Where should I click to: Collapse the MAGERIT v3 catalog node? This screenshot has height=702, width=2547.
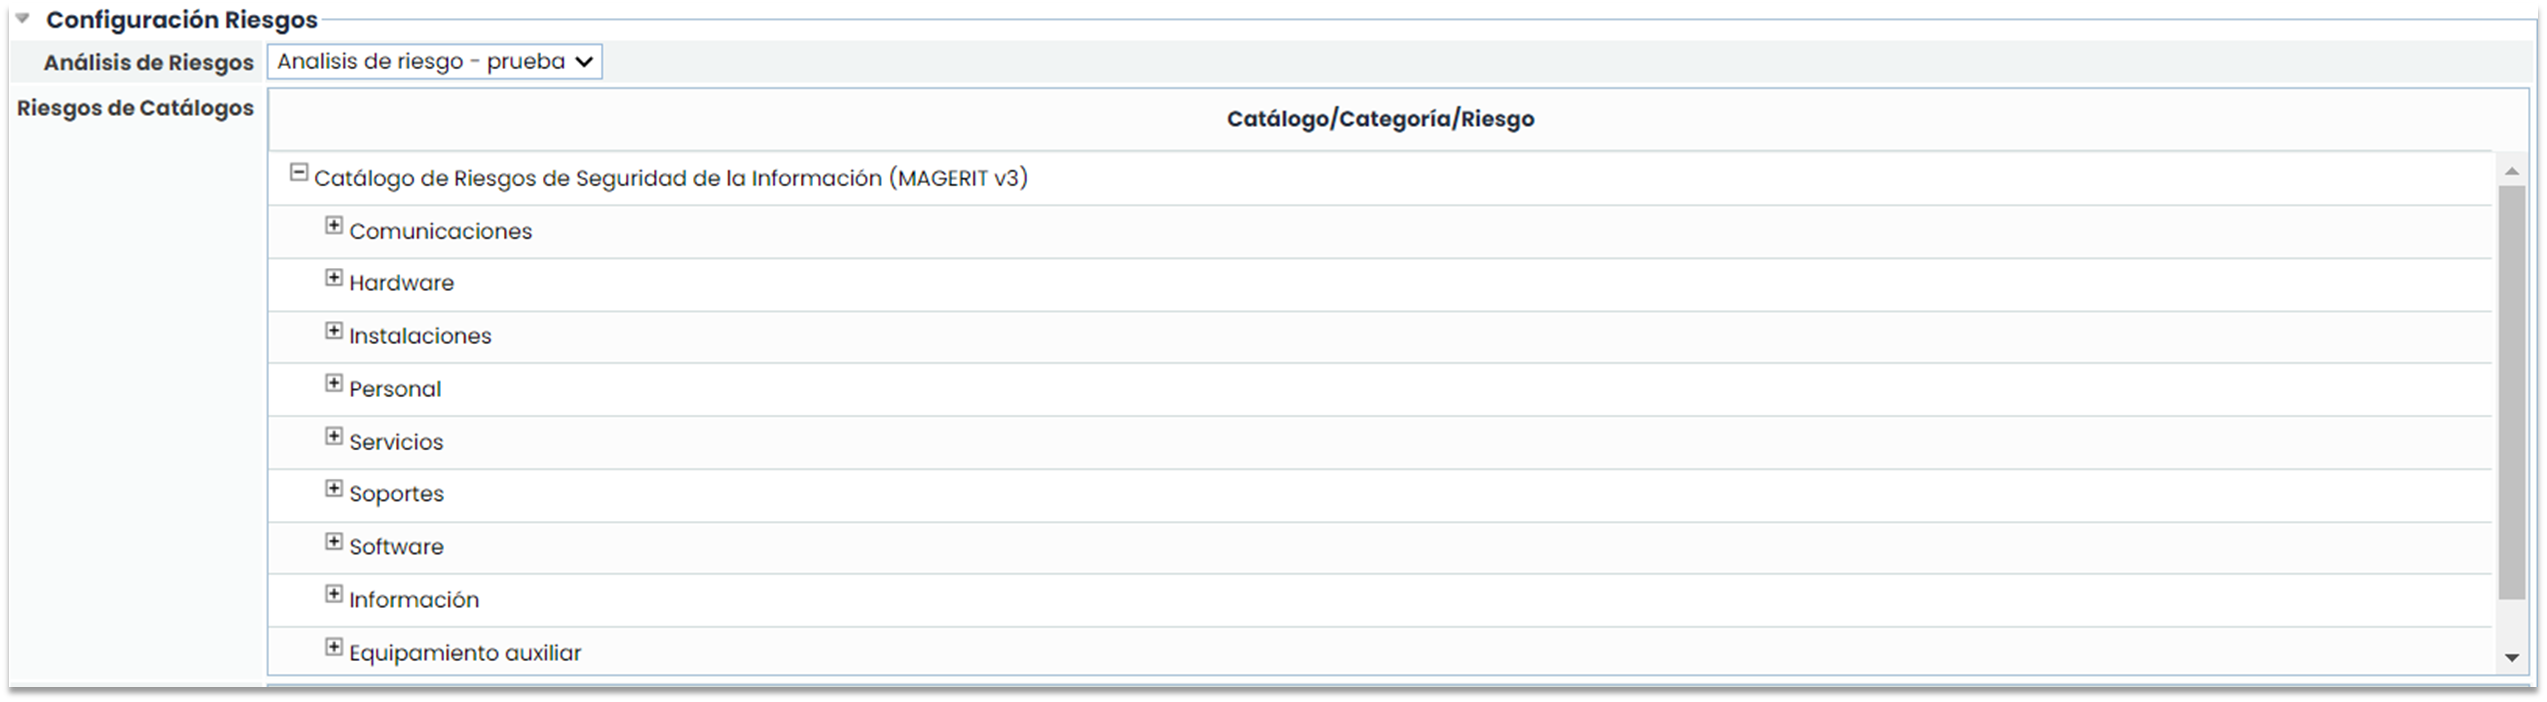[298, 173]
